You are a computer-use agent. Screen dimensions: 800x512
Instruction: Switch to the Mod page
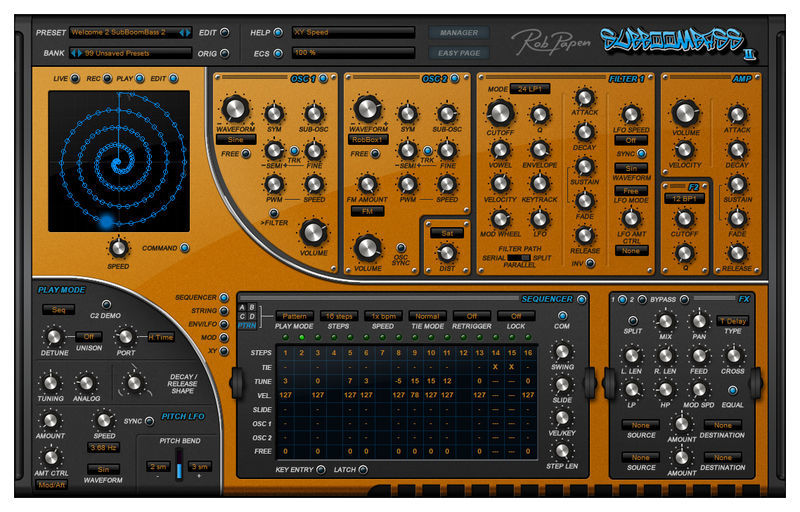click(224, 338)
